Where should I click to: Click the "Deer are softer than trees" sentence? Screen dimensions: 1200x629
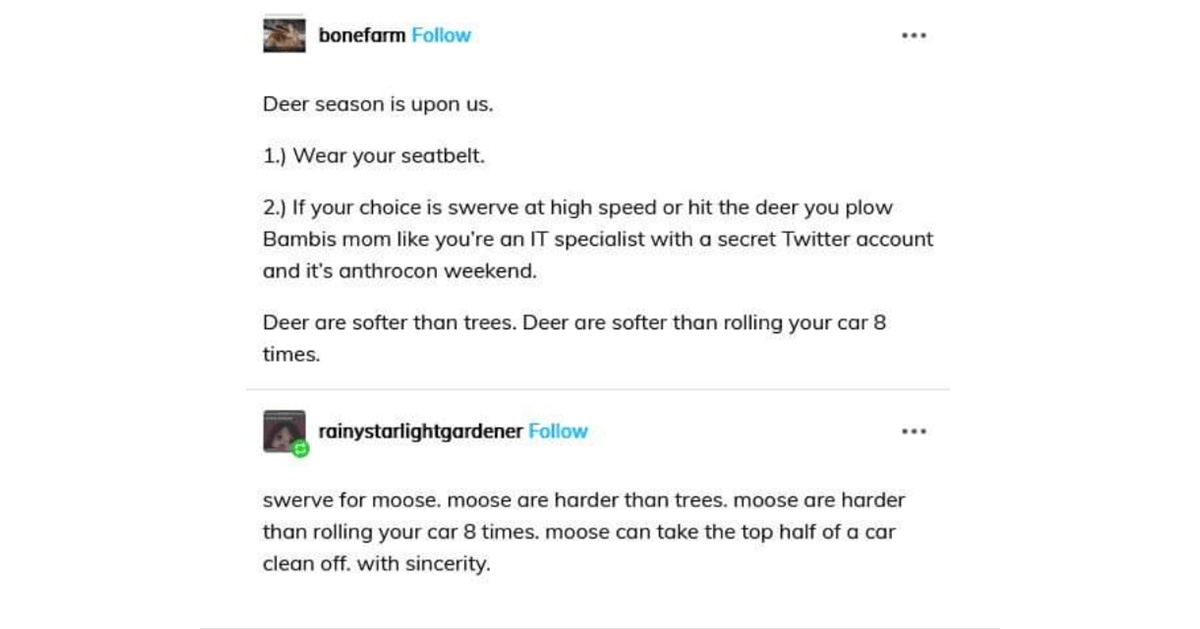(x=390, y=324)
